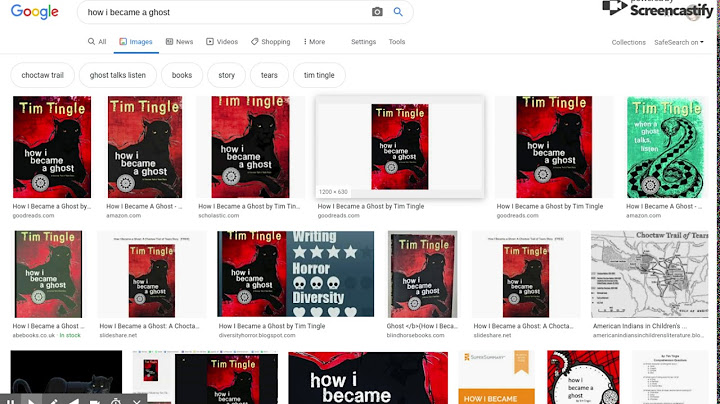Open abebooks.co.uk book cover thumbnail

pyautogui.click(x=48, y=274)
